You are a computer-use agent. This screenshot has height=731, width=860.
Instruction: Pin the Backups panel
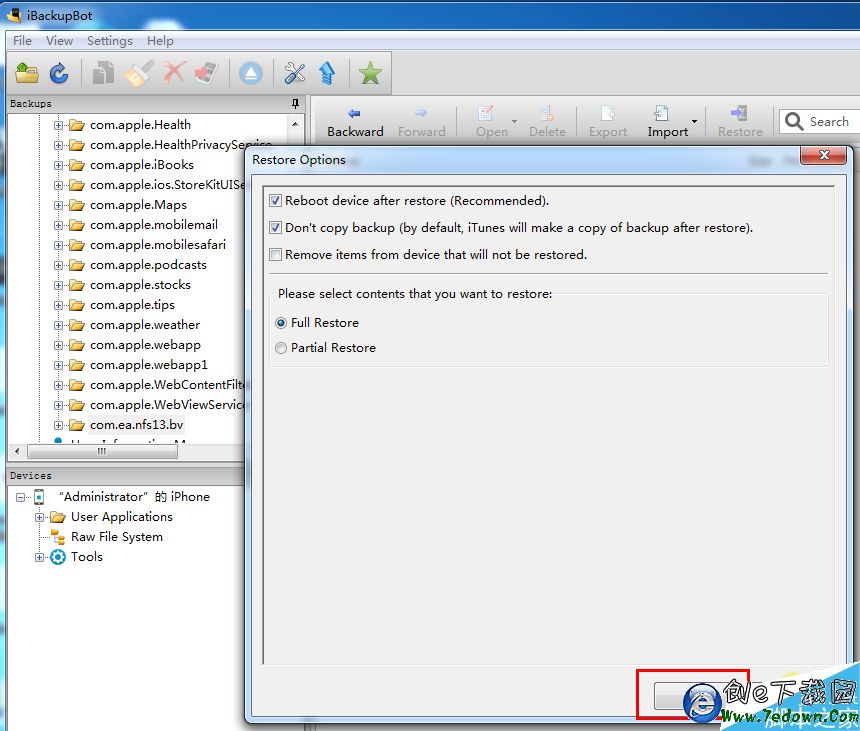point(295,103)
